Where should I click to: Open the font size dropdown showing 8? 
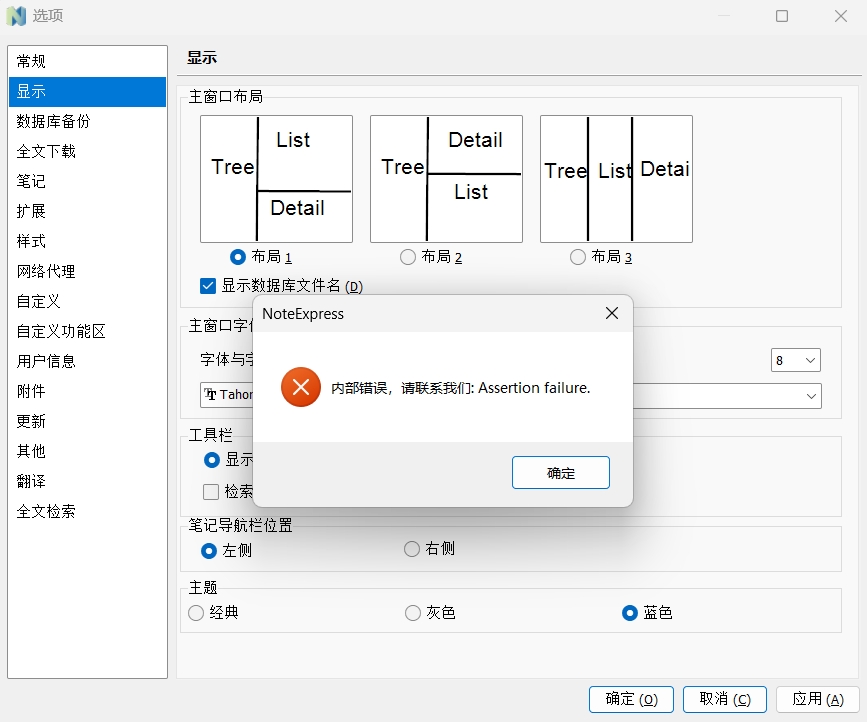795,359
